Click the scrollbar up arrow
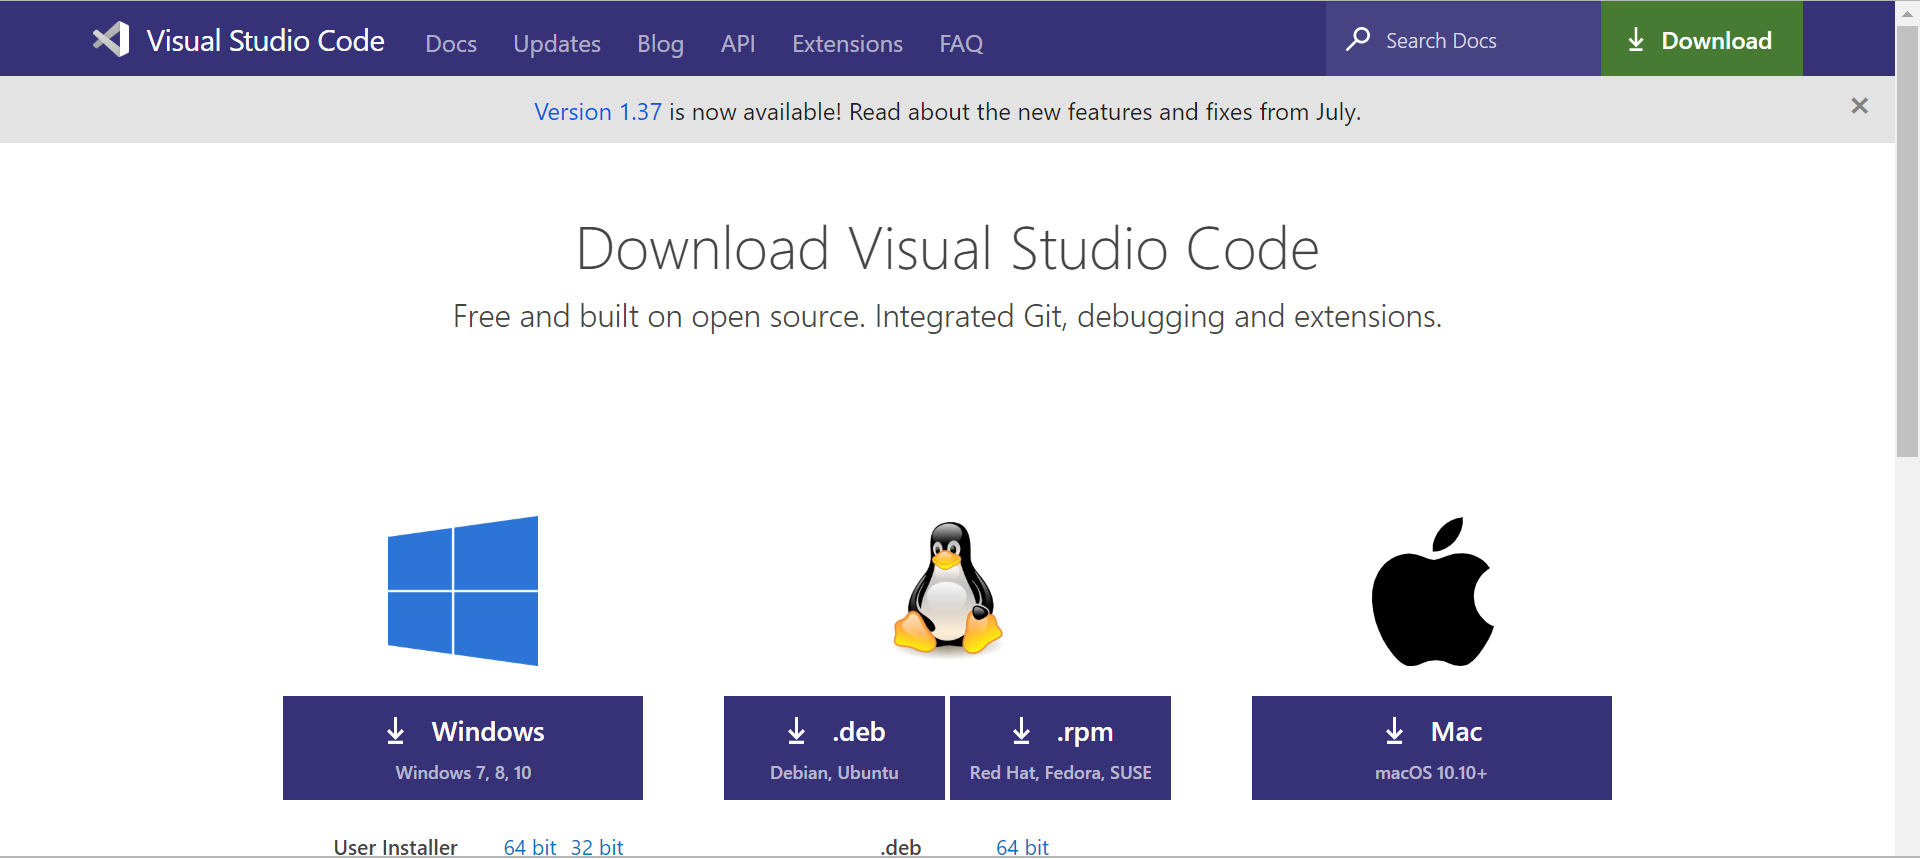 coord(1907,12)
